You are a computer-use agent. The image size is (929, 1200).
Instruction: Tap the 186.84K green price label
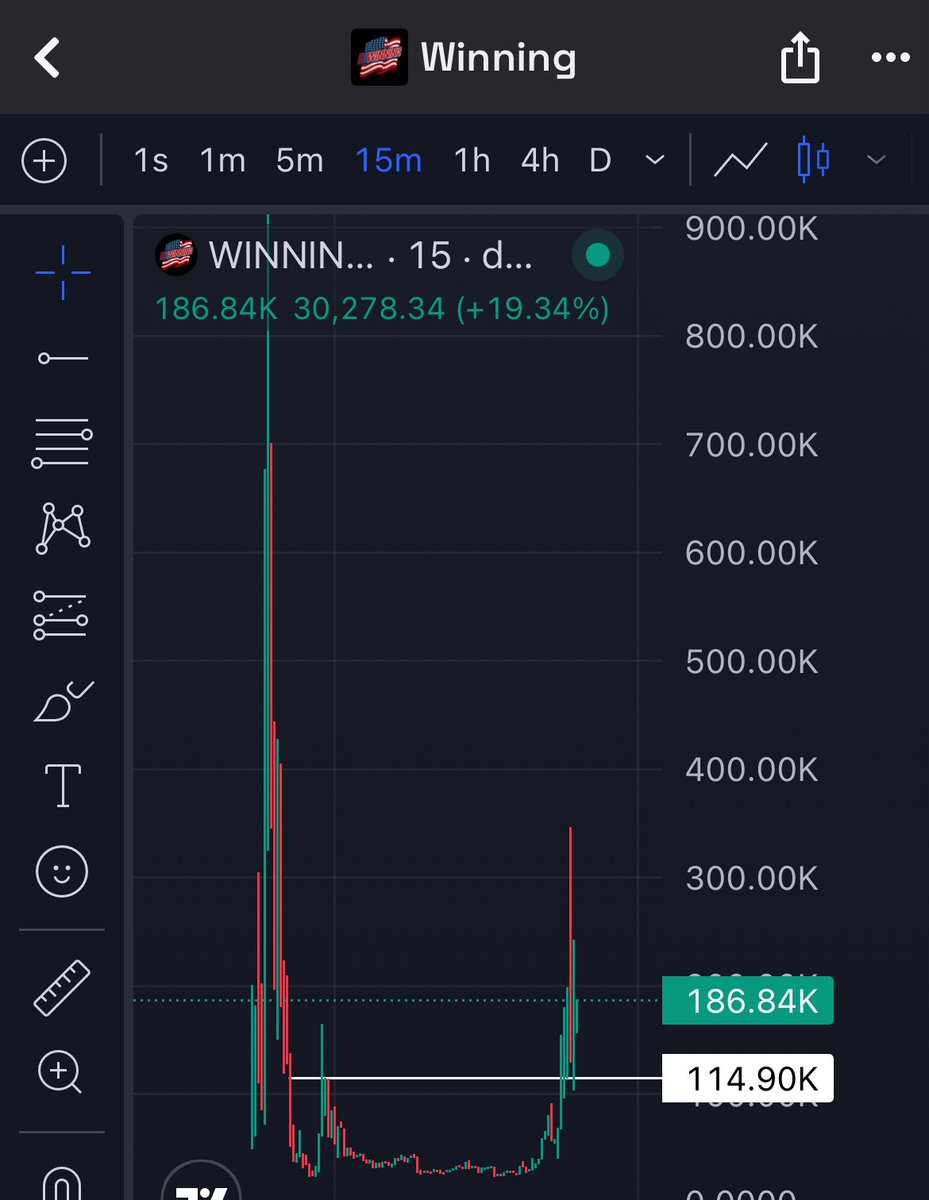pos(747,1000)
